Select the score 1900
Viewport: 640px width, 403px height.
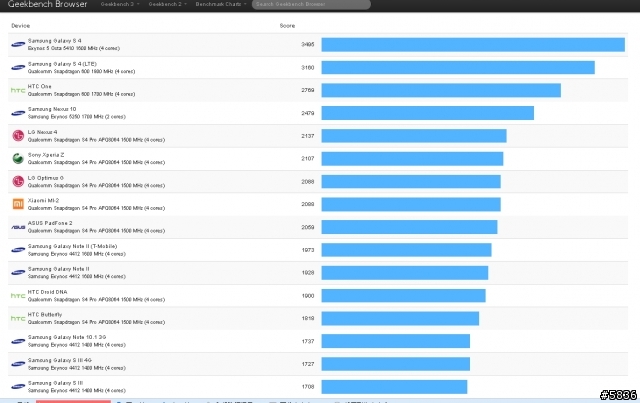(308, 296)
